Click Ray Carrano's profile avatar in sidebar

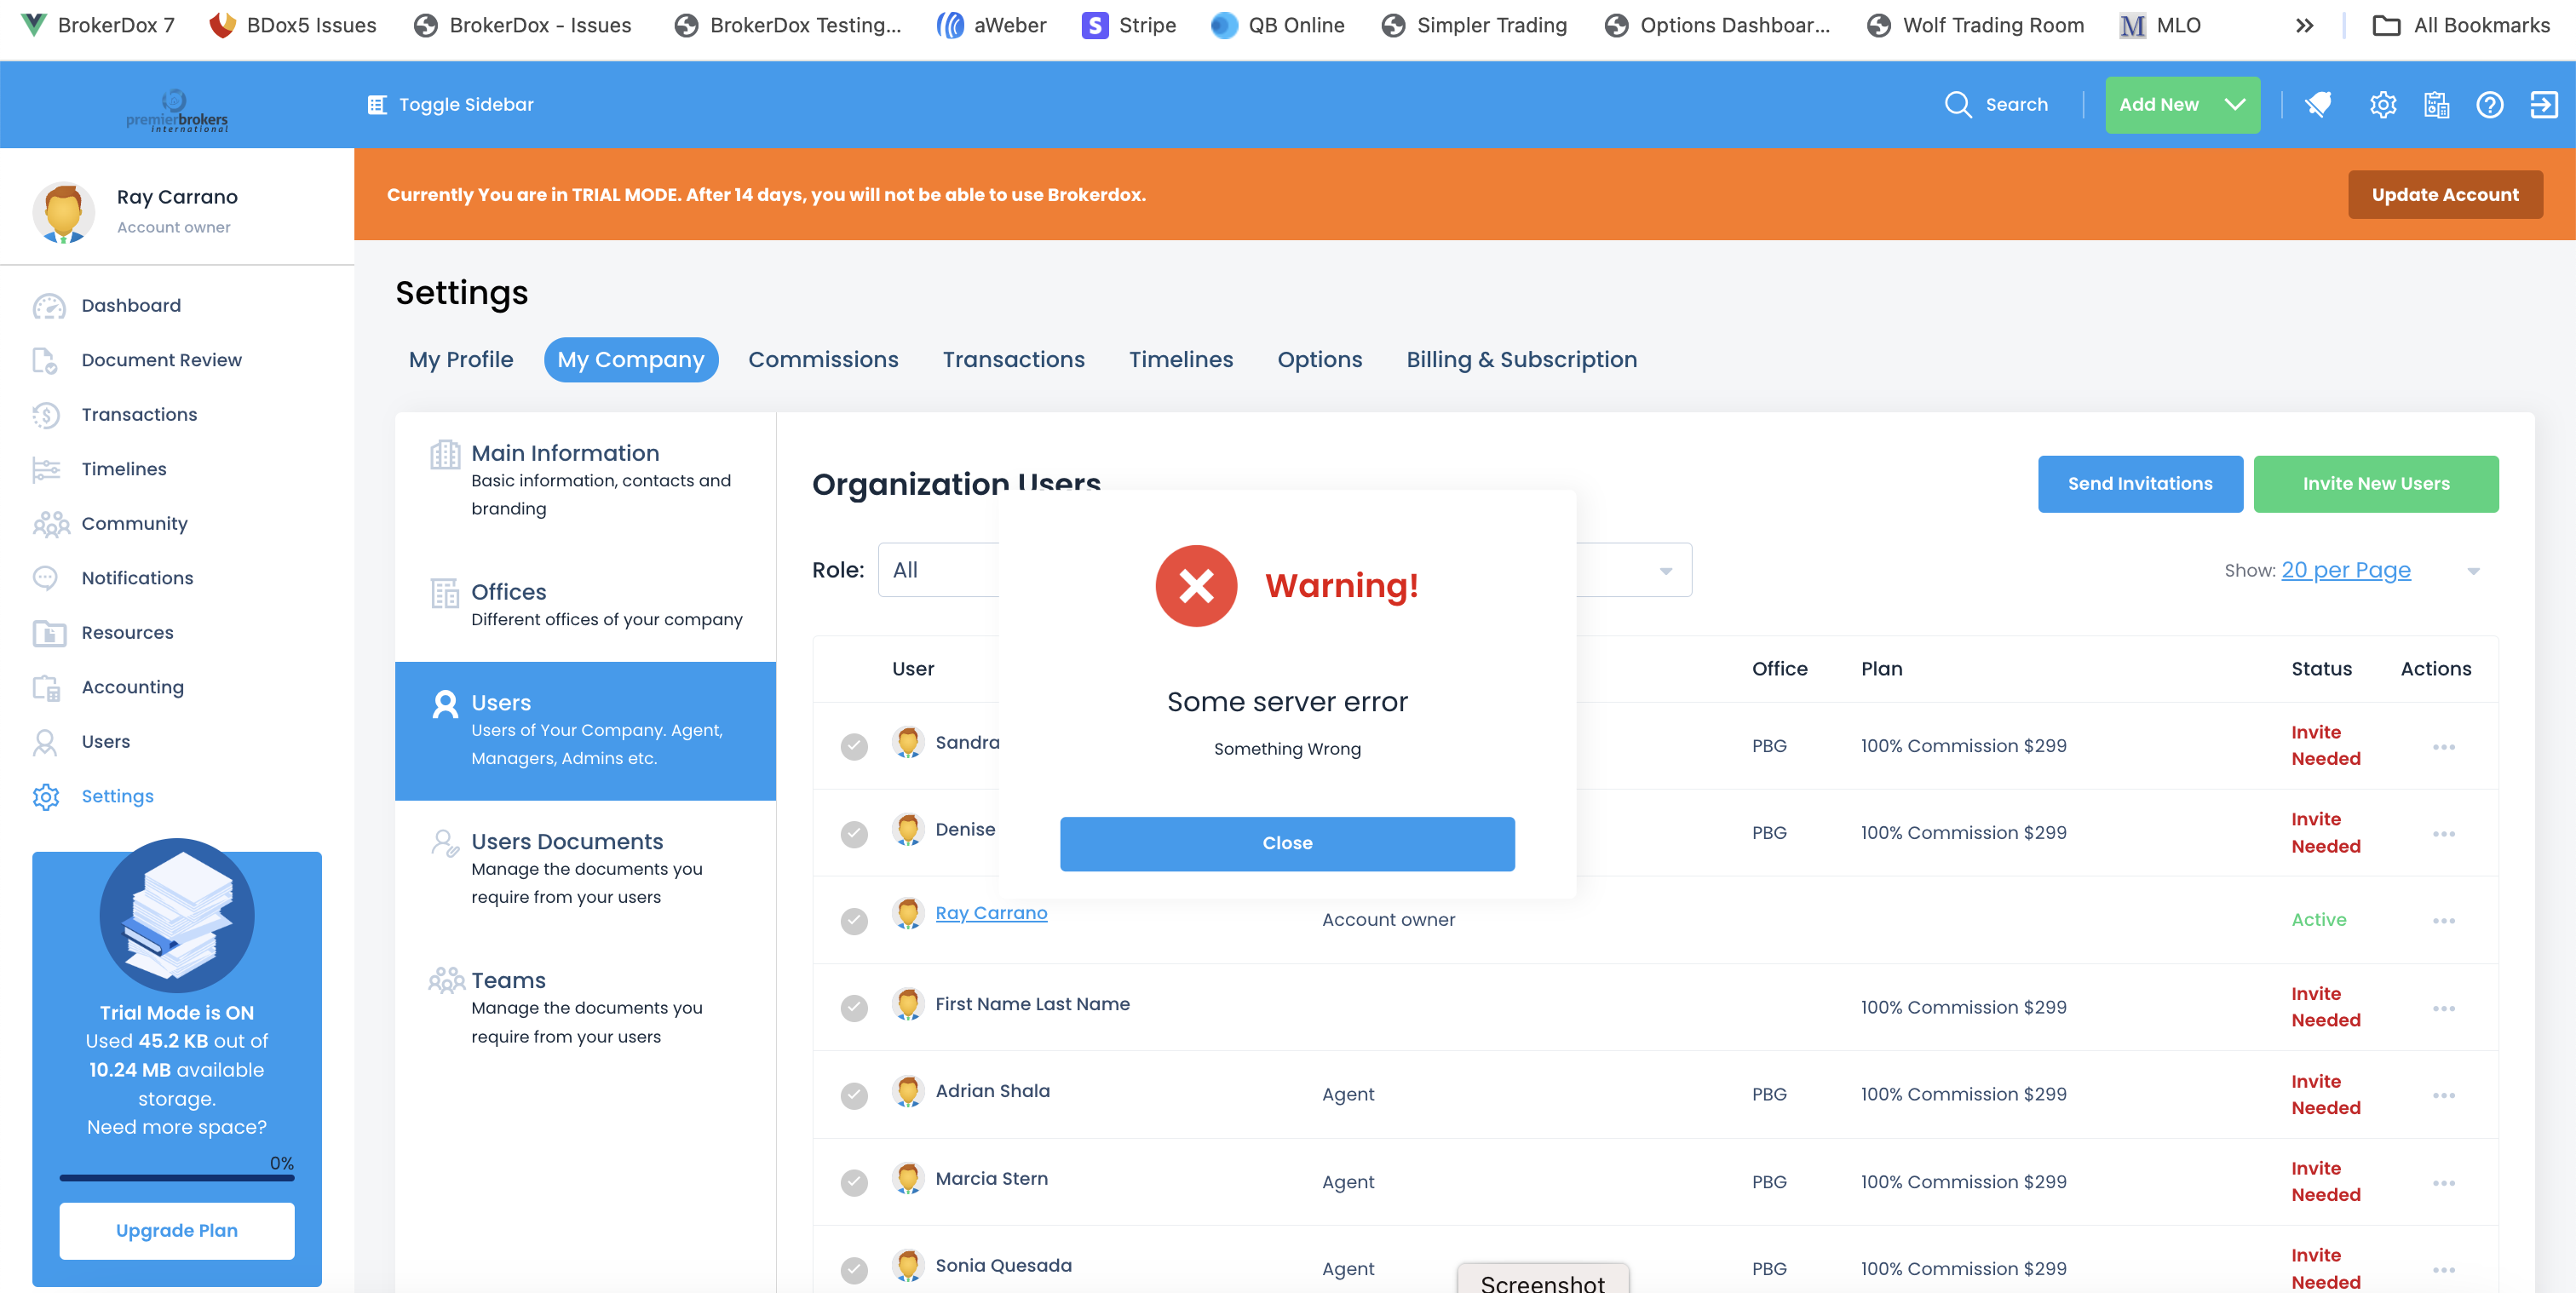[x=64, y=212]
